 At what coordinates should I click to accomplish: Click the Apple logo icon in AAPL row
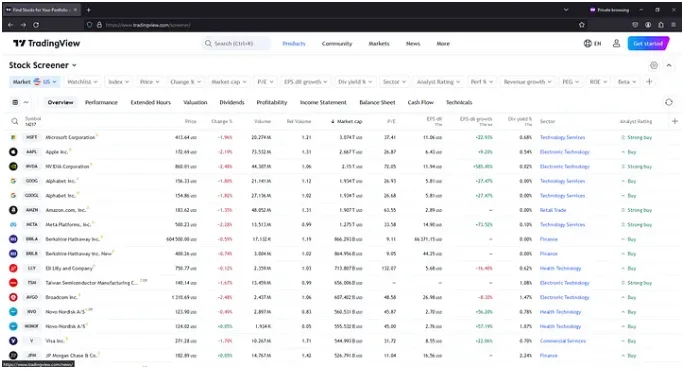[x=13, y=152]
